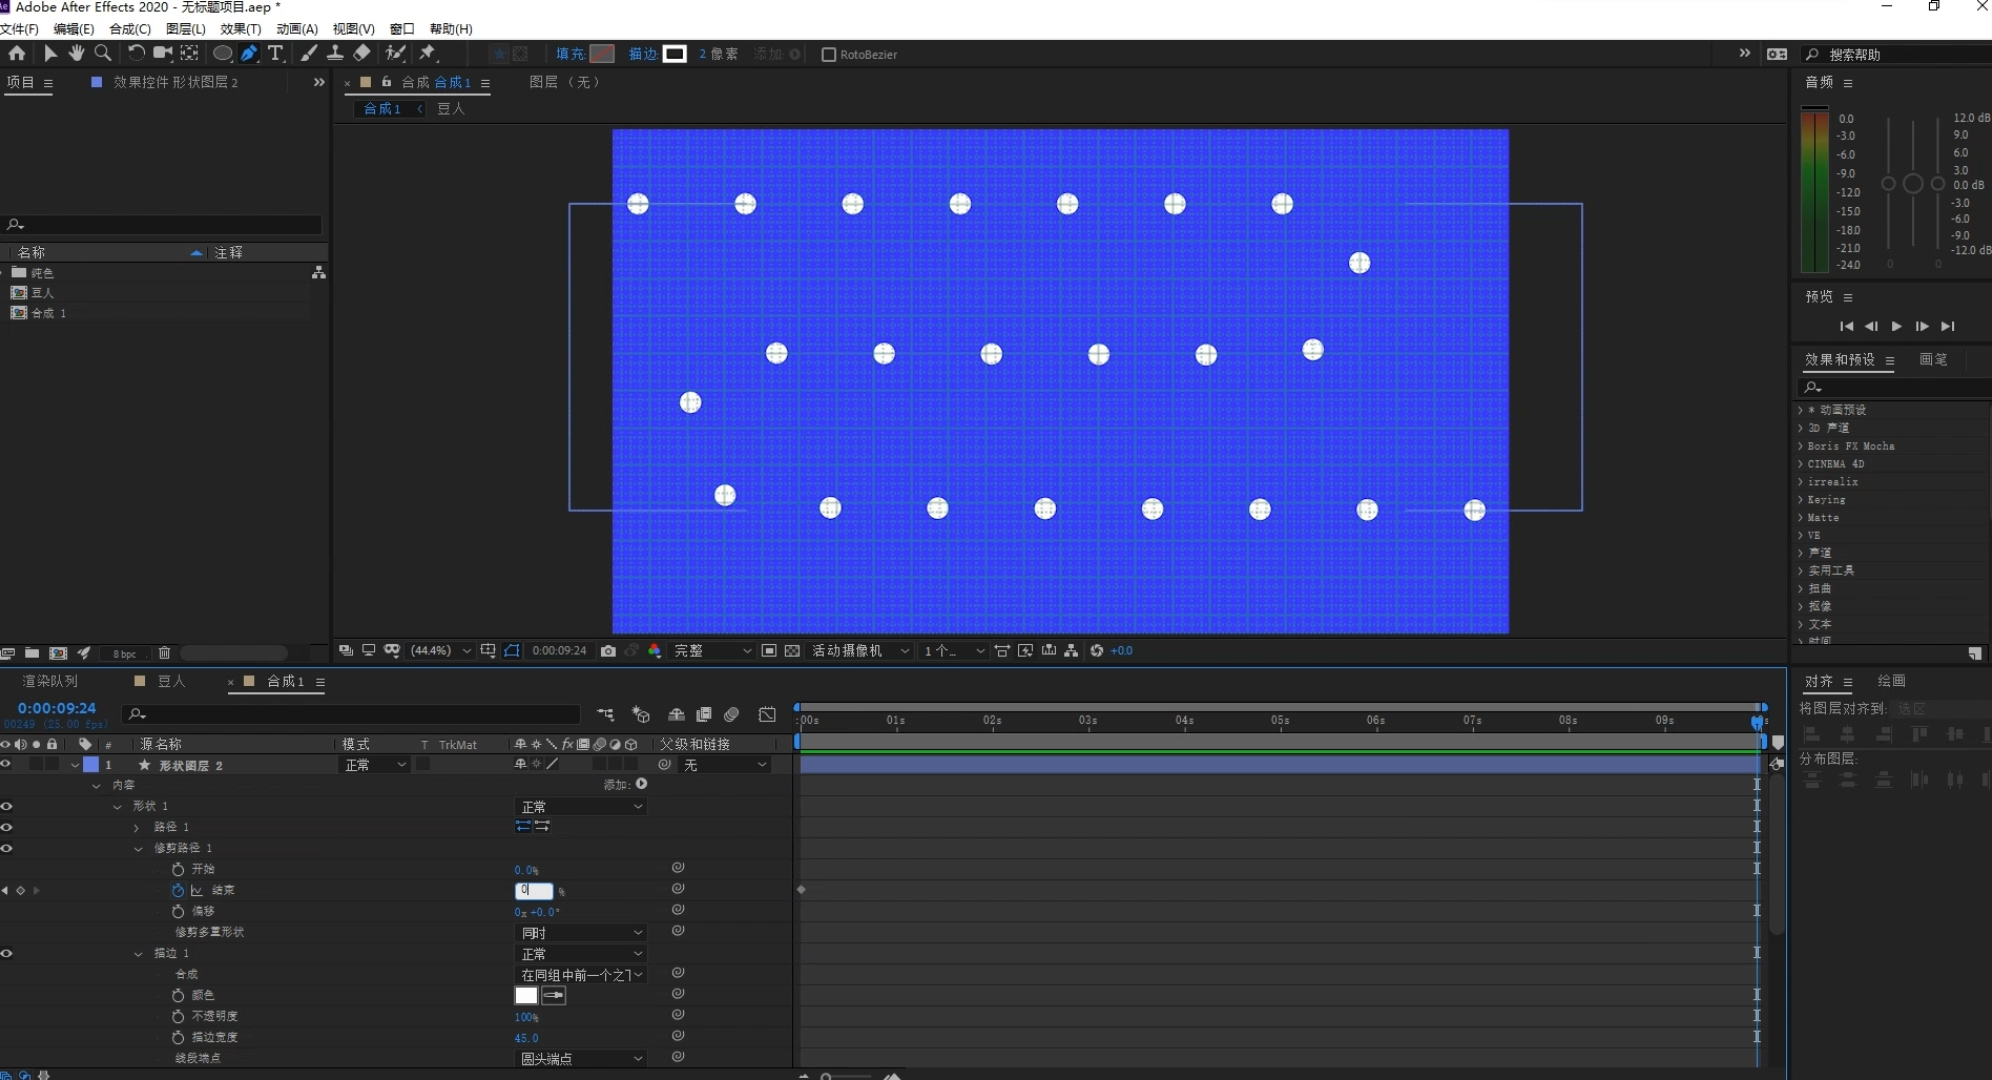Screen dimensions: 1992x1080
Task: Select the Selection arrow tool
Action: [50, 53]
